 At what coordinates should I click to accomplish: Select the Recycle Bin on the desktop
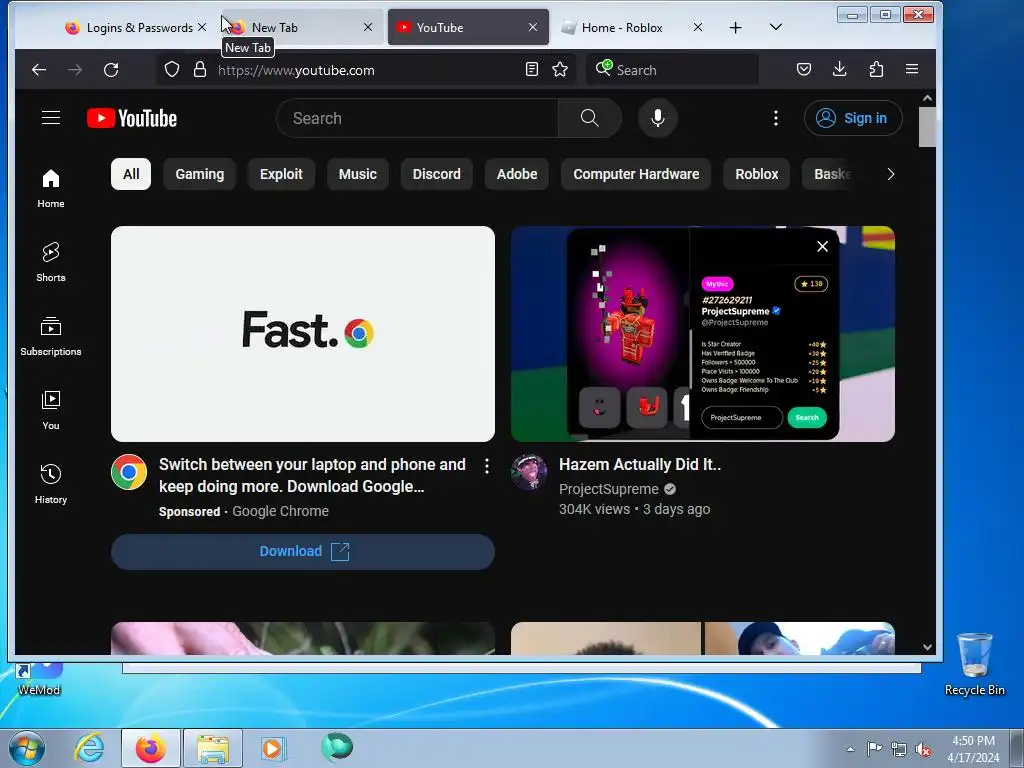(974, 664)
